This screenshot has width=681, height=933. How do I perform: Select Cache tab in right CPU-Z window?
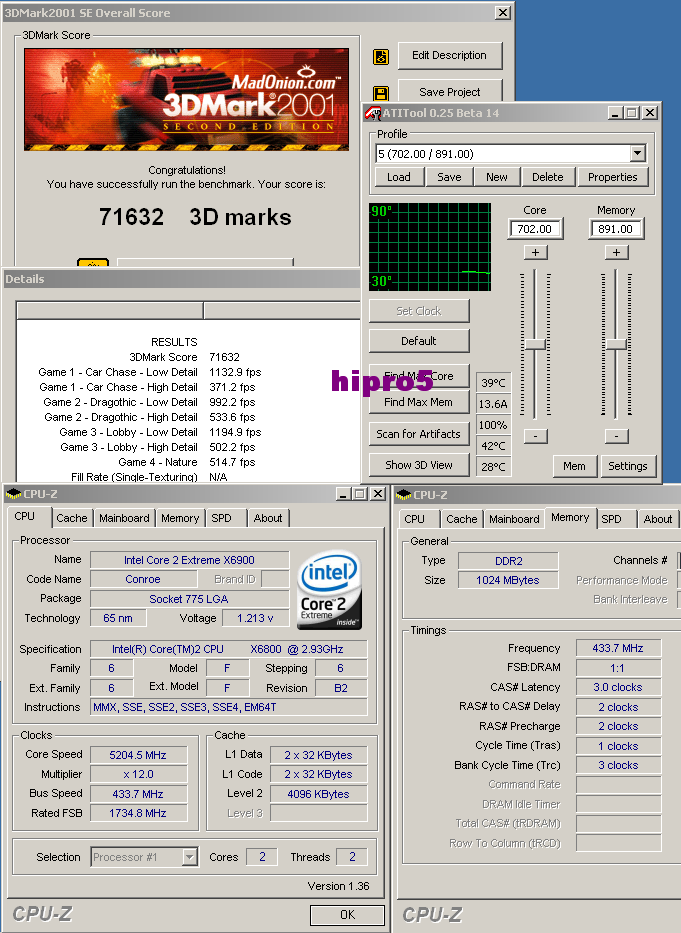(x=462, y=519)
